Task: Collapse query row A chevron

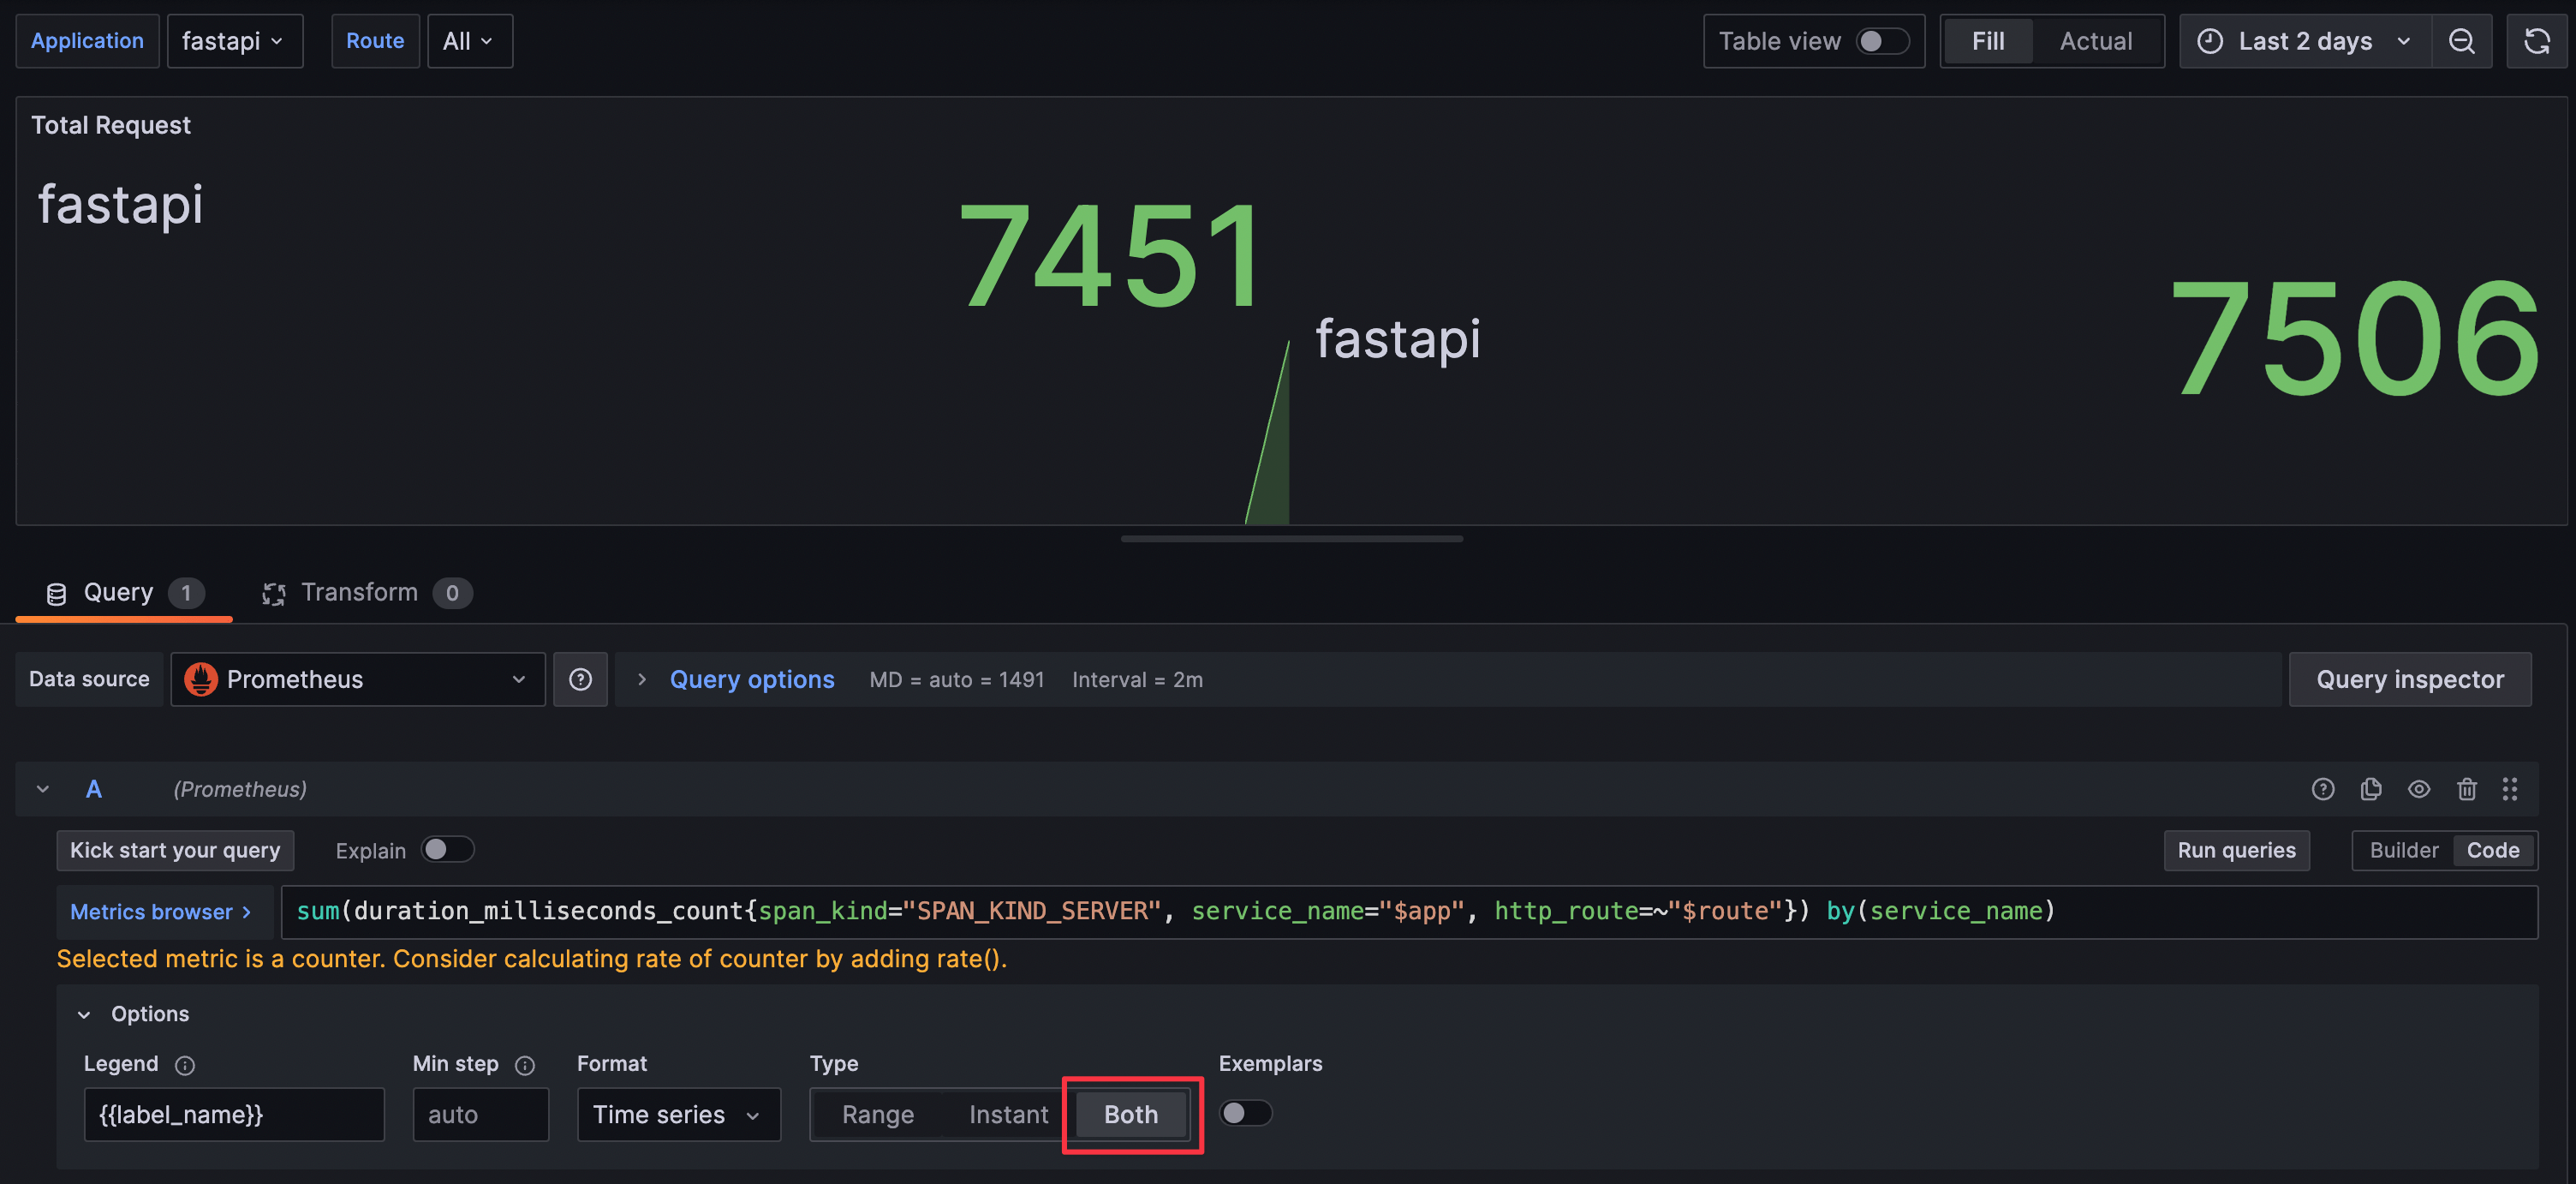Action: click(x=43, y=789)
